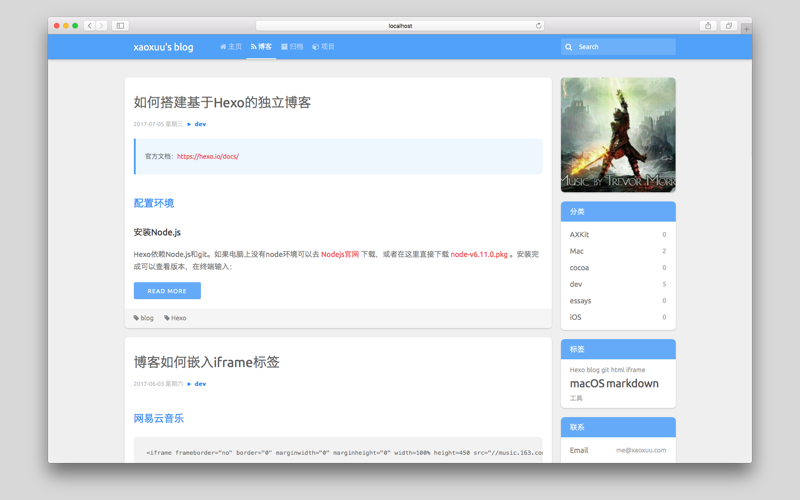
Task: Click the tag icon beside blog
Action: [x=136, y=318]
